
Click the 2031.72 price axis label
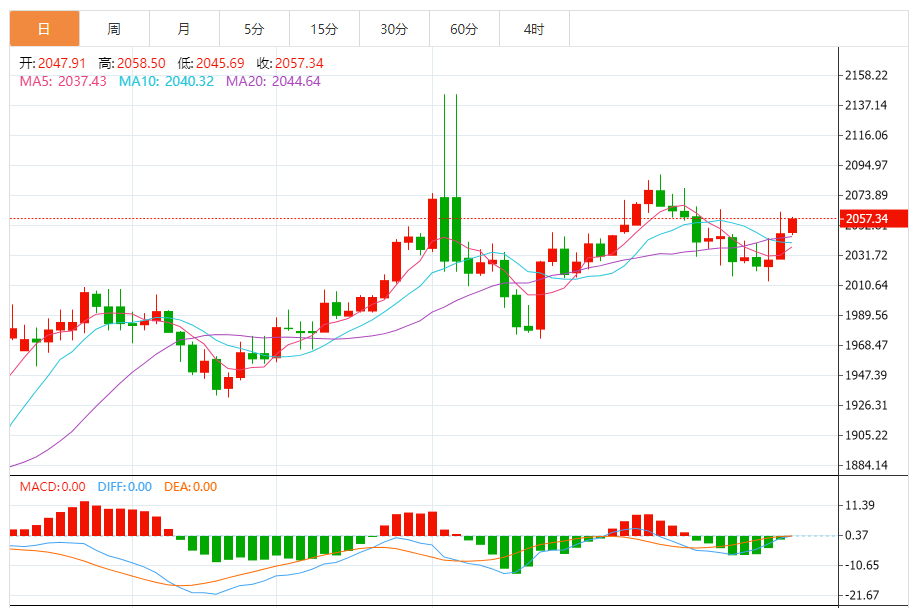pyautogui.click(x=866, y=255)
